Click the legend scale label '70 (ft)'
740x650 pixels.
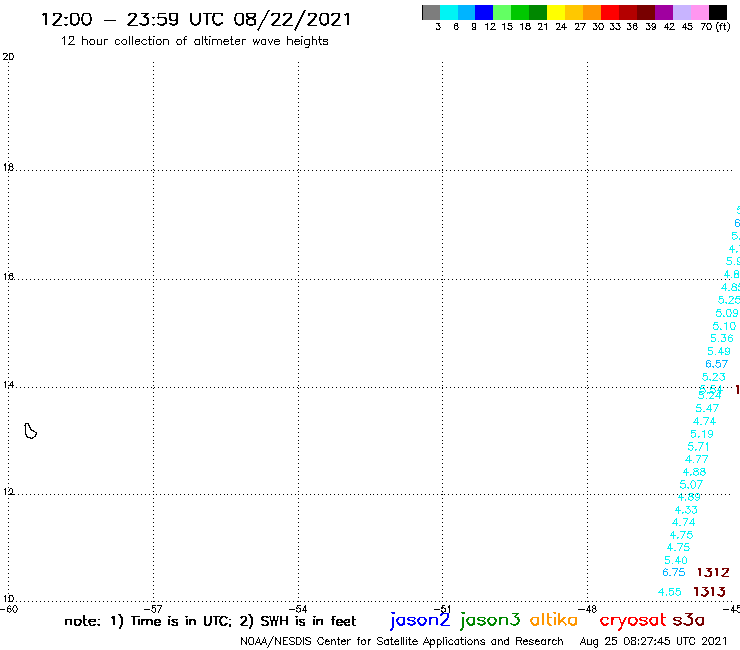715,27
